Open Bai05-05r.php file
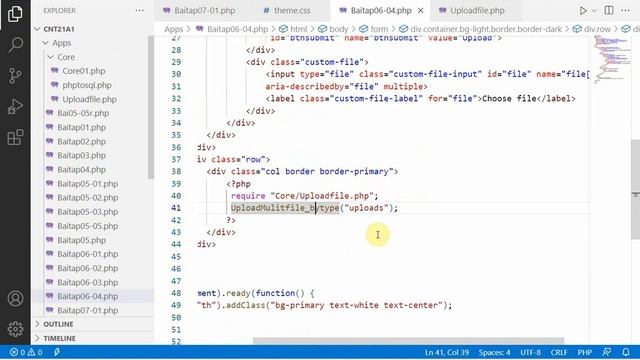This screenshot has width=640, height=360. pos(83,113)
